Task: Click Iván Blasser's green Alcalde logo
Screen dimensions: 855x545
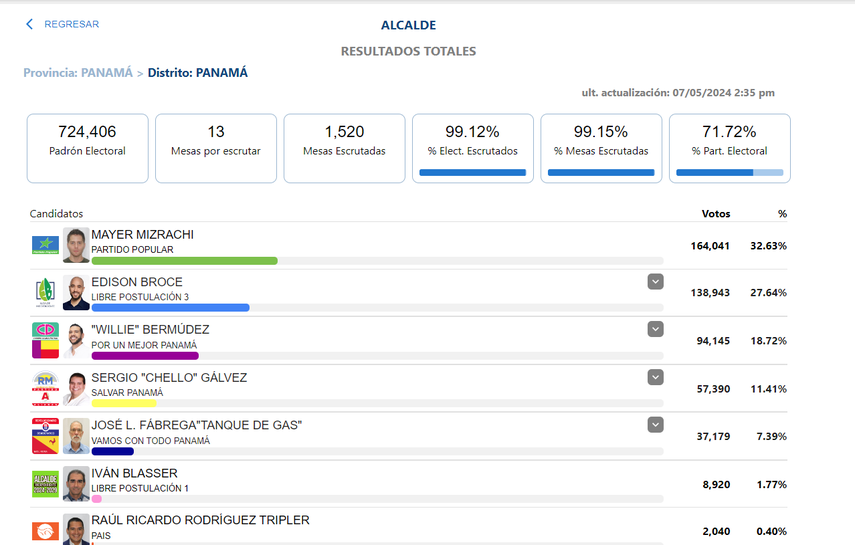Action: pos(45,484)
